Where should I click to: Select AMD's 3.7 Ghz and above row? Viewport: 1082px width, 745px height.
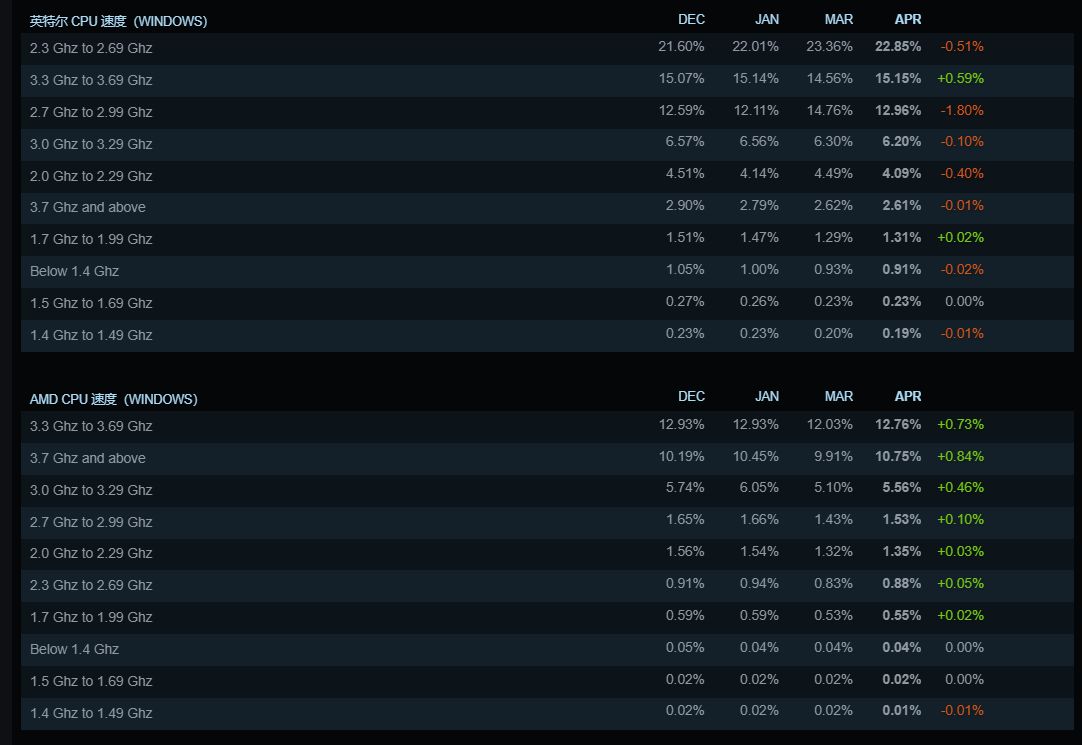88,458
